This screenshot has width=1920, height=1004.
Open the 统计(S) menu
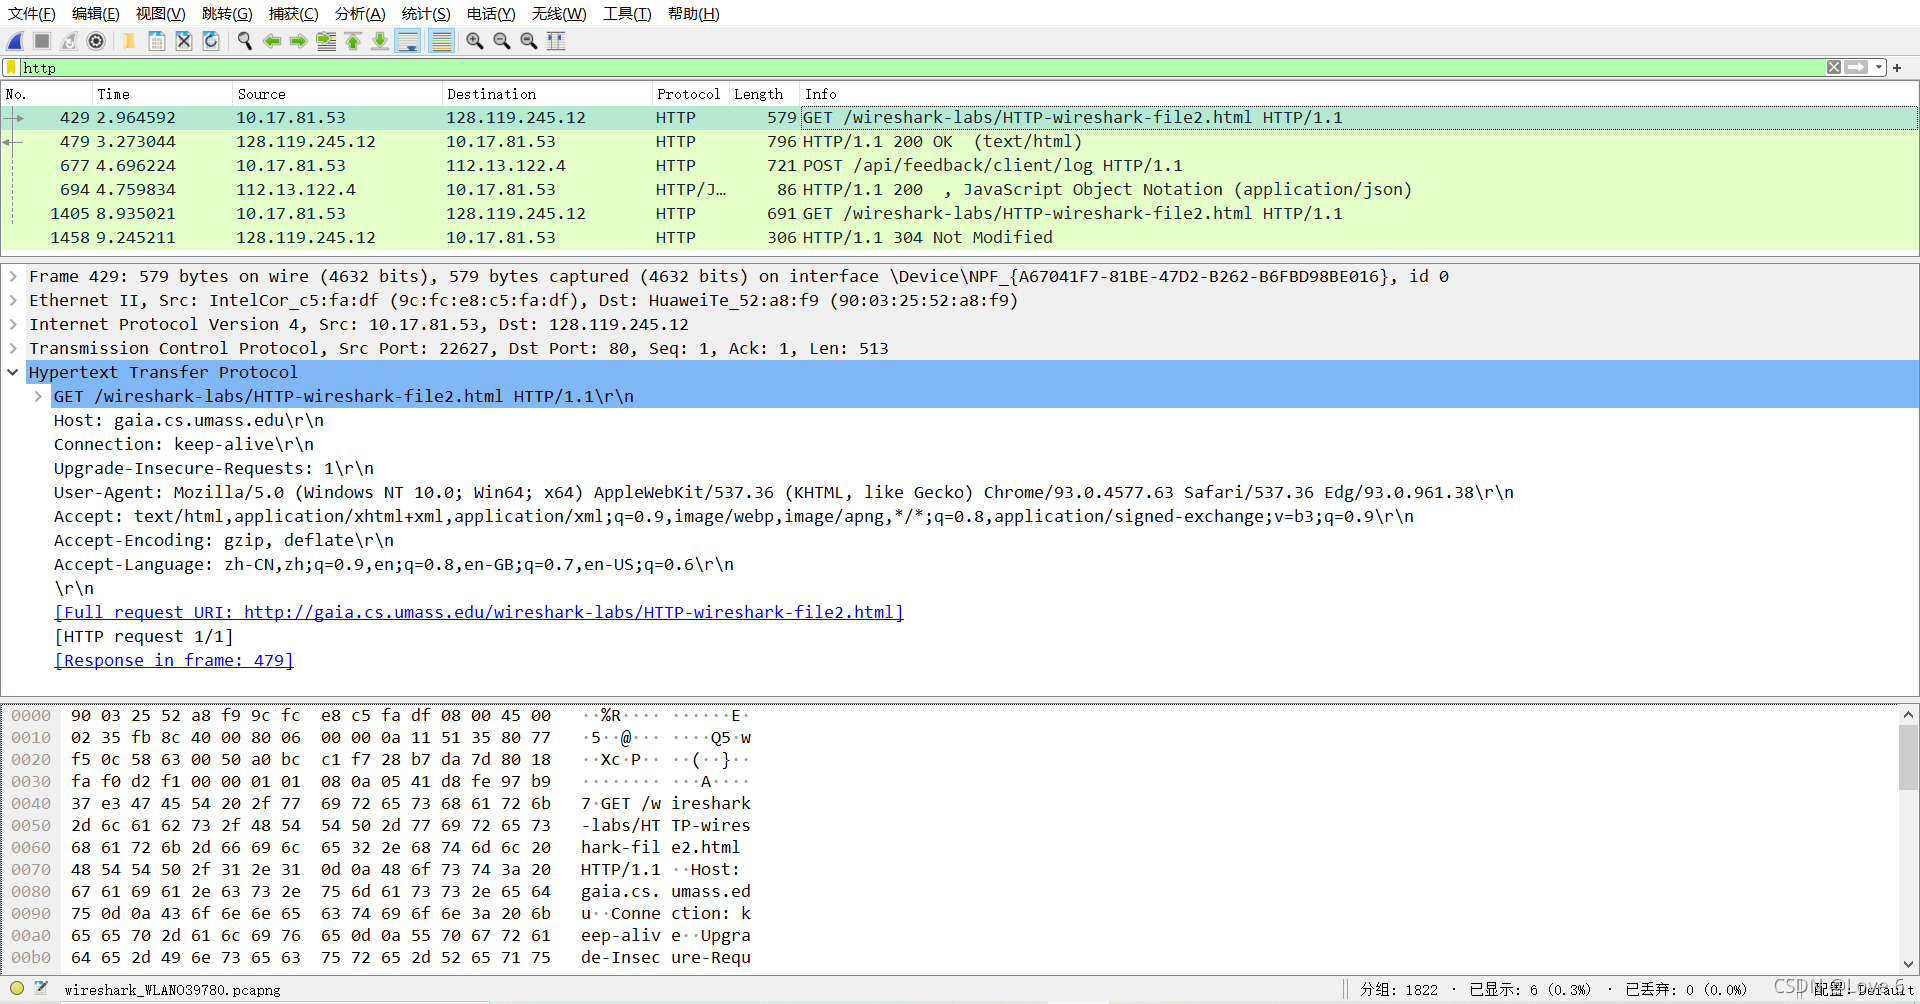[426, 13]
